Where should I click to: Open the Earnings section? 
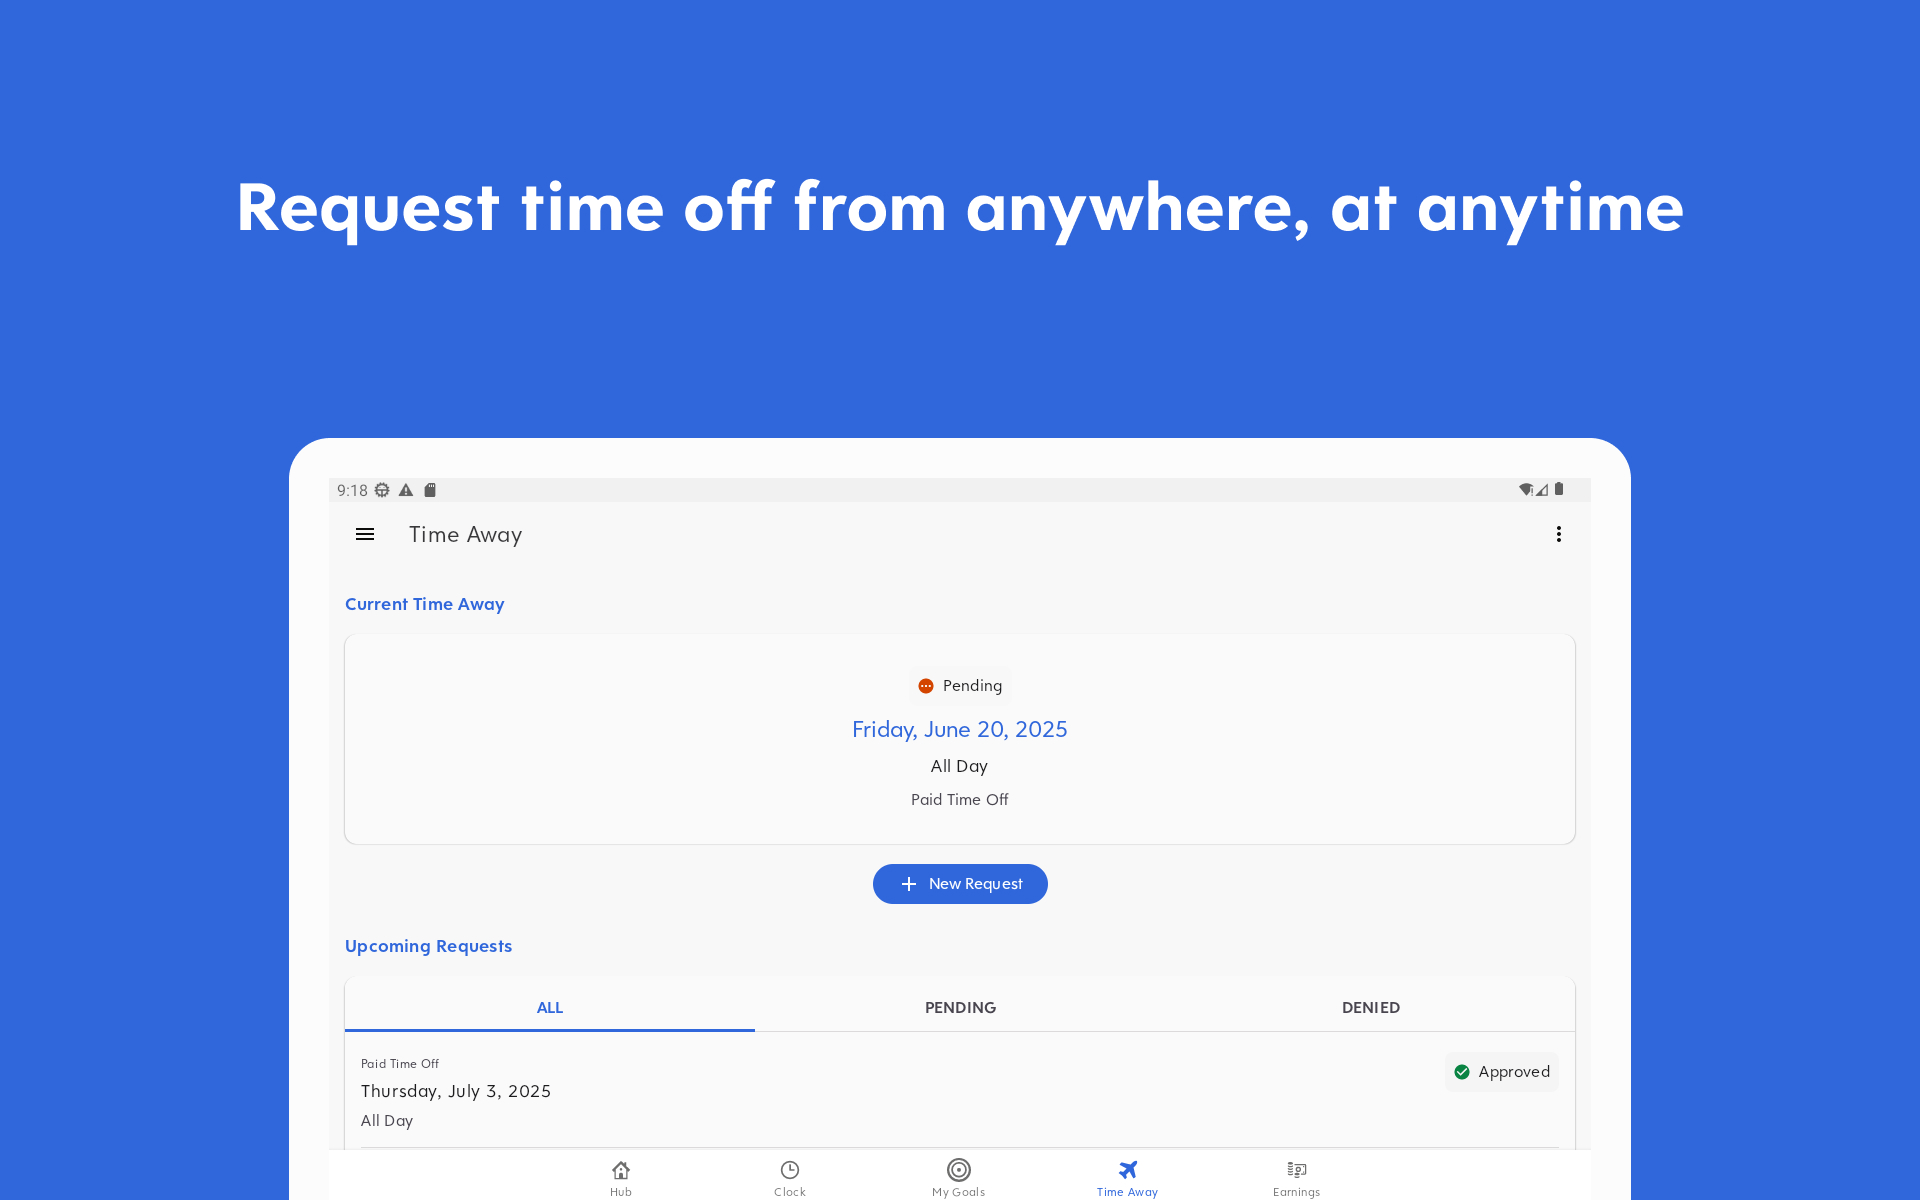coord(1296,1177)
